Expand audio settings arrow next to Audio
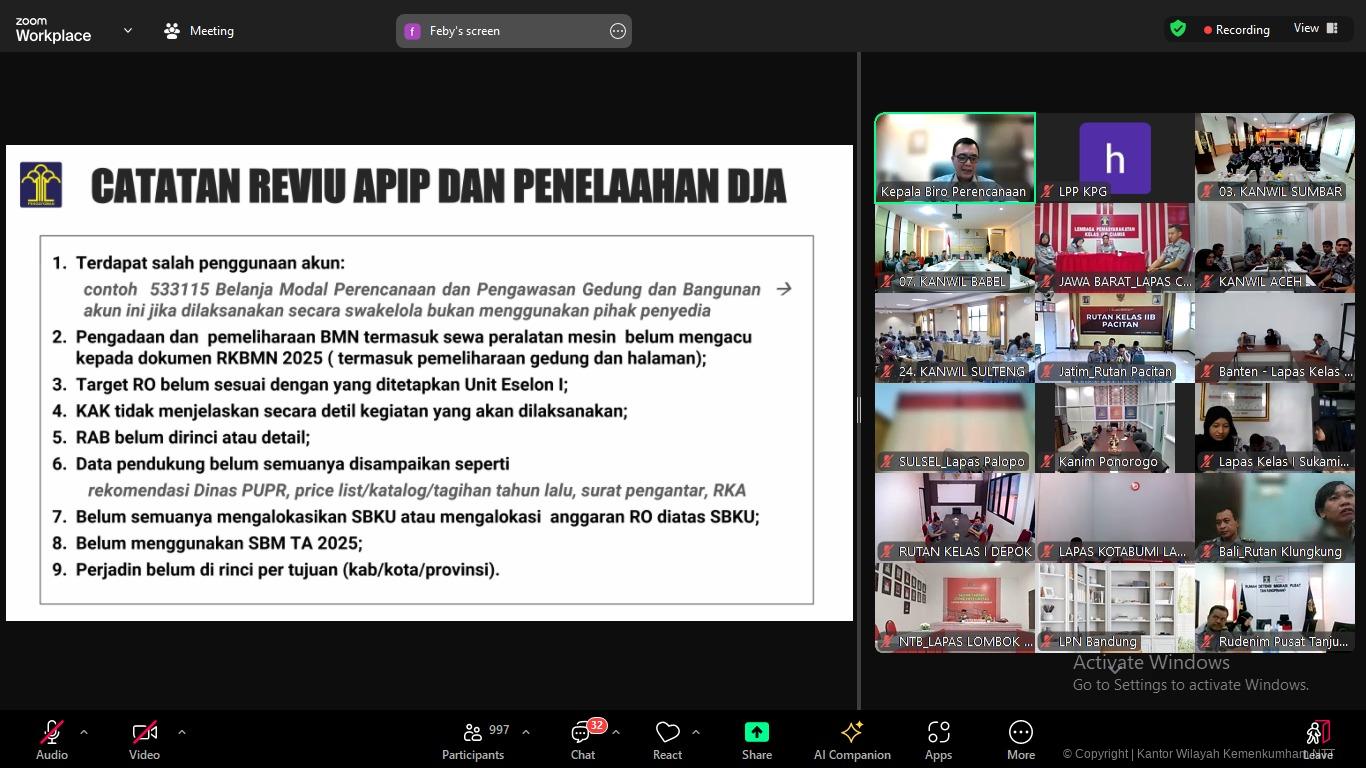The image size is (1366, 768). click(x=84, y=732)
